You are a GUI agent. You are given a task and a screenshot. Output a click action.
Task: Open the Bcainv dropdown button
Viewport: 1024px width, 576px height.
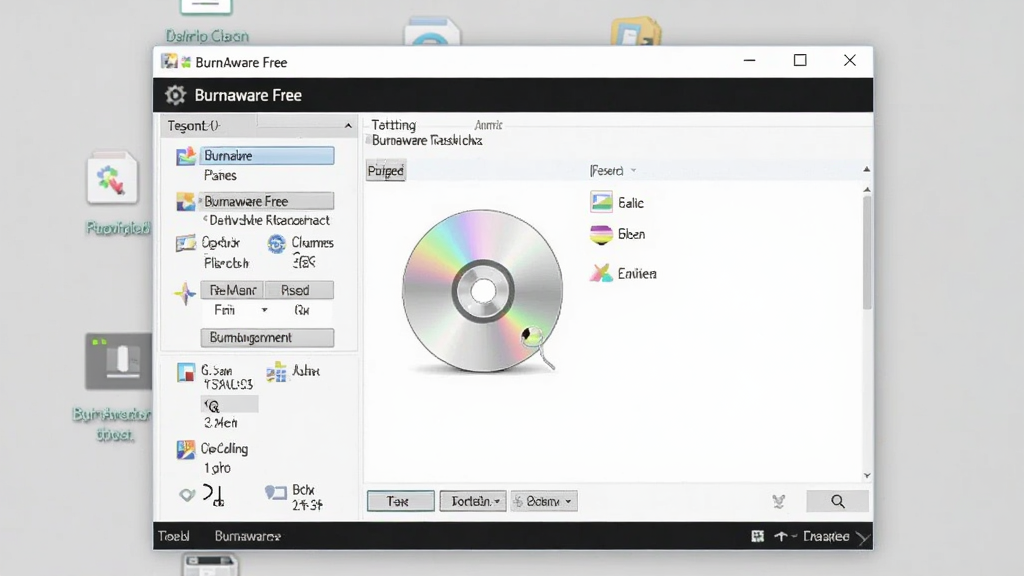pyautogui.click(x=544, y=501)
